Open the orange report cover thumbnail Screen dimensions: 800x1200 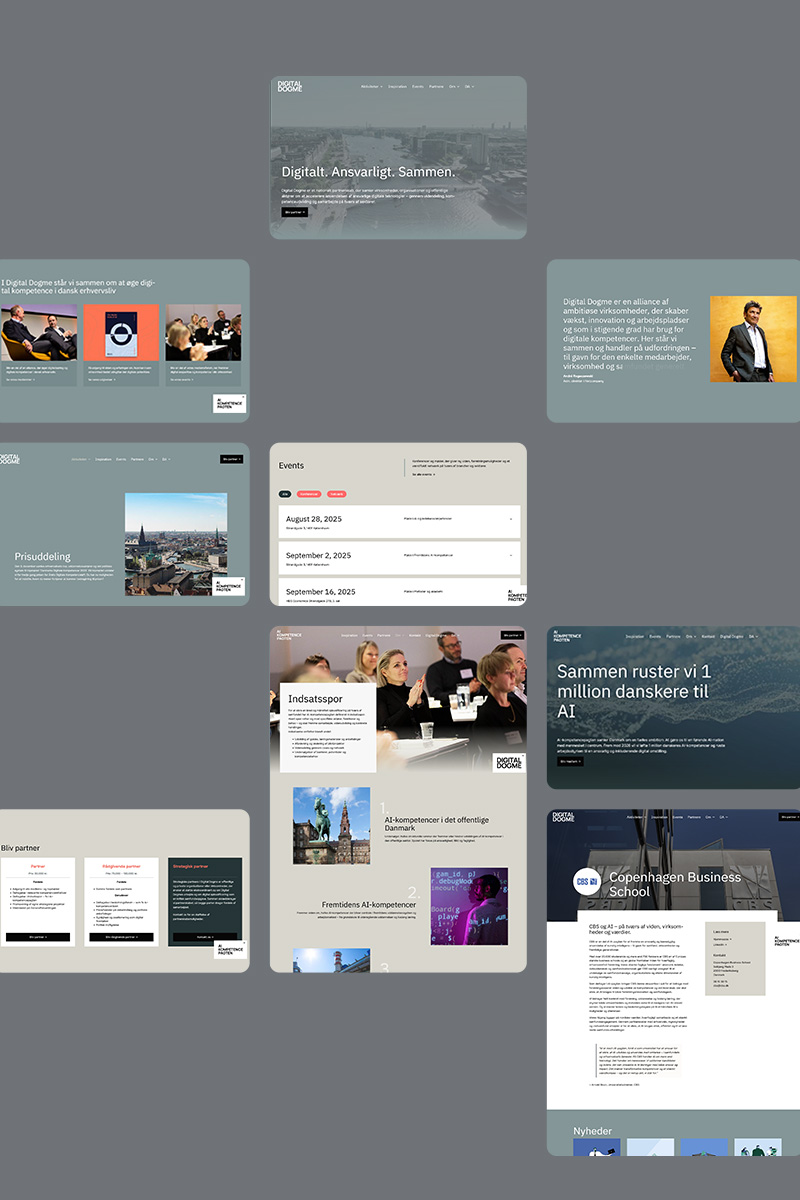click(121, 333)
